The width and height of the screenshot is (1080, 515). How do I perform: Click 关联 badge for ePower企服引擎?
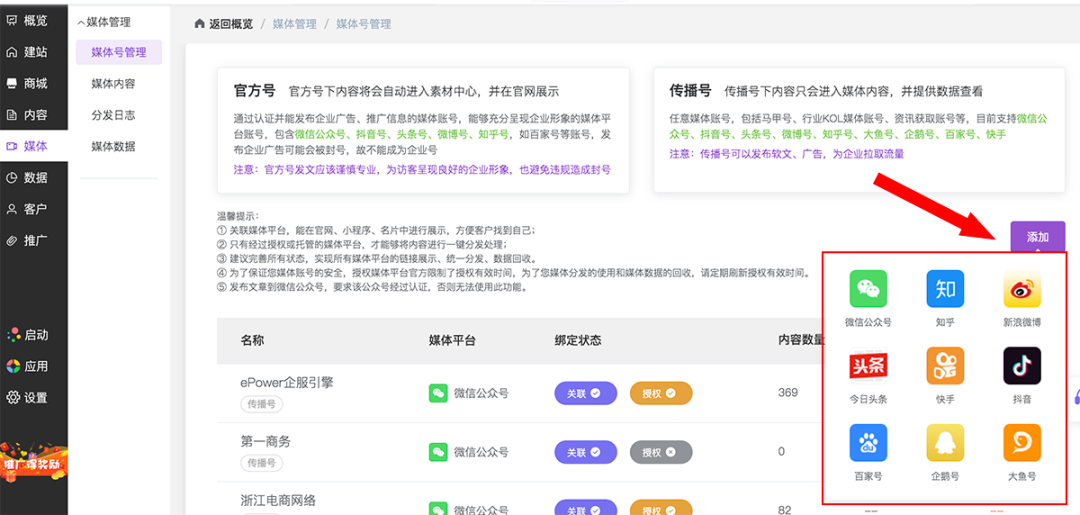tap(585, 393)
